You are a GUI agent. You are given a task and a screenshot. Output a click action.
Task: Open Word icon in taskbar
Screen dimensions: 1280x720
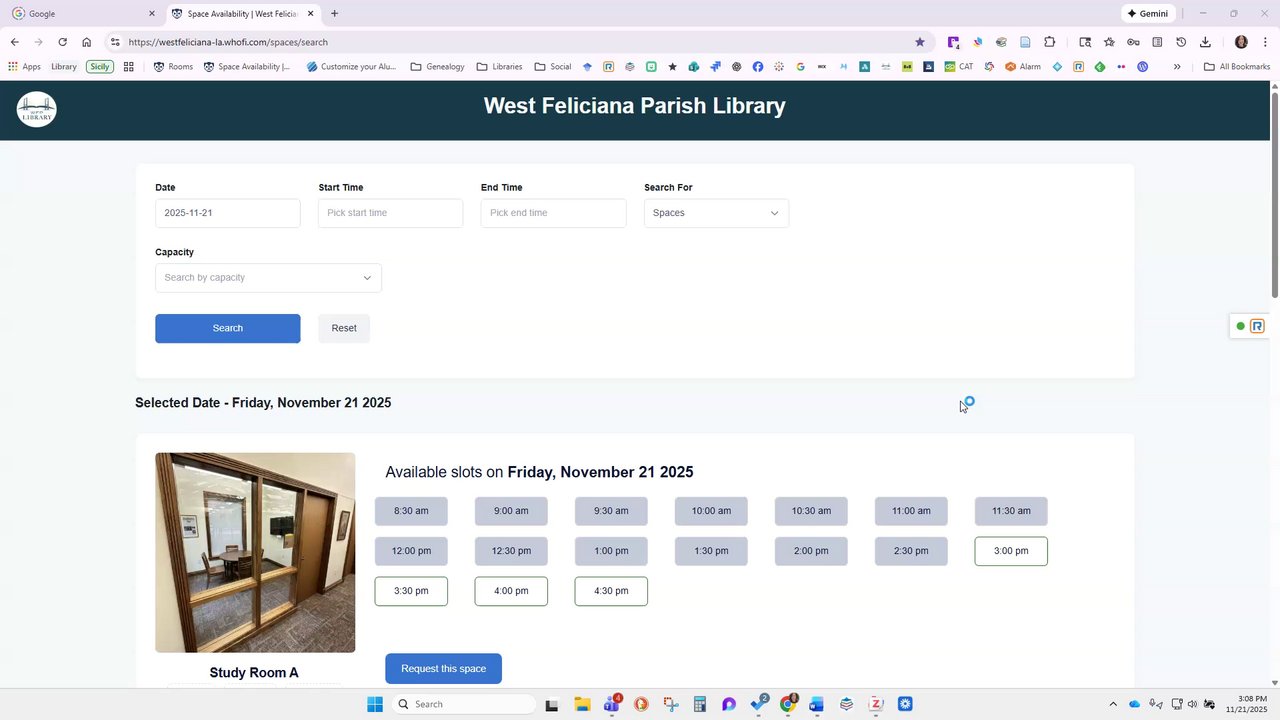pos(817,704)
